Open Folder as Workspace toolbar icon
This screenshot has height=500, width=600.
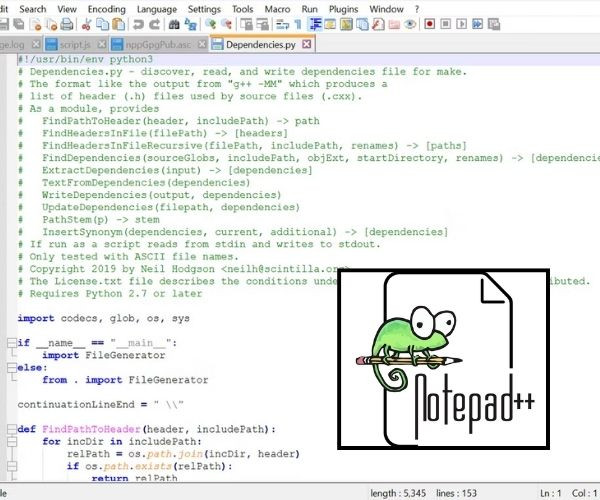(394, 24)
